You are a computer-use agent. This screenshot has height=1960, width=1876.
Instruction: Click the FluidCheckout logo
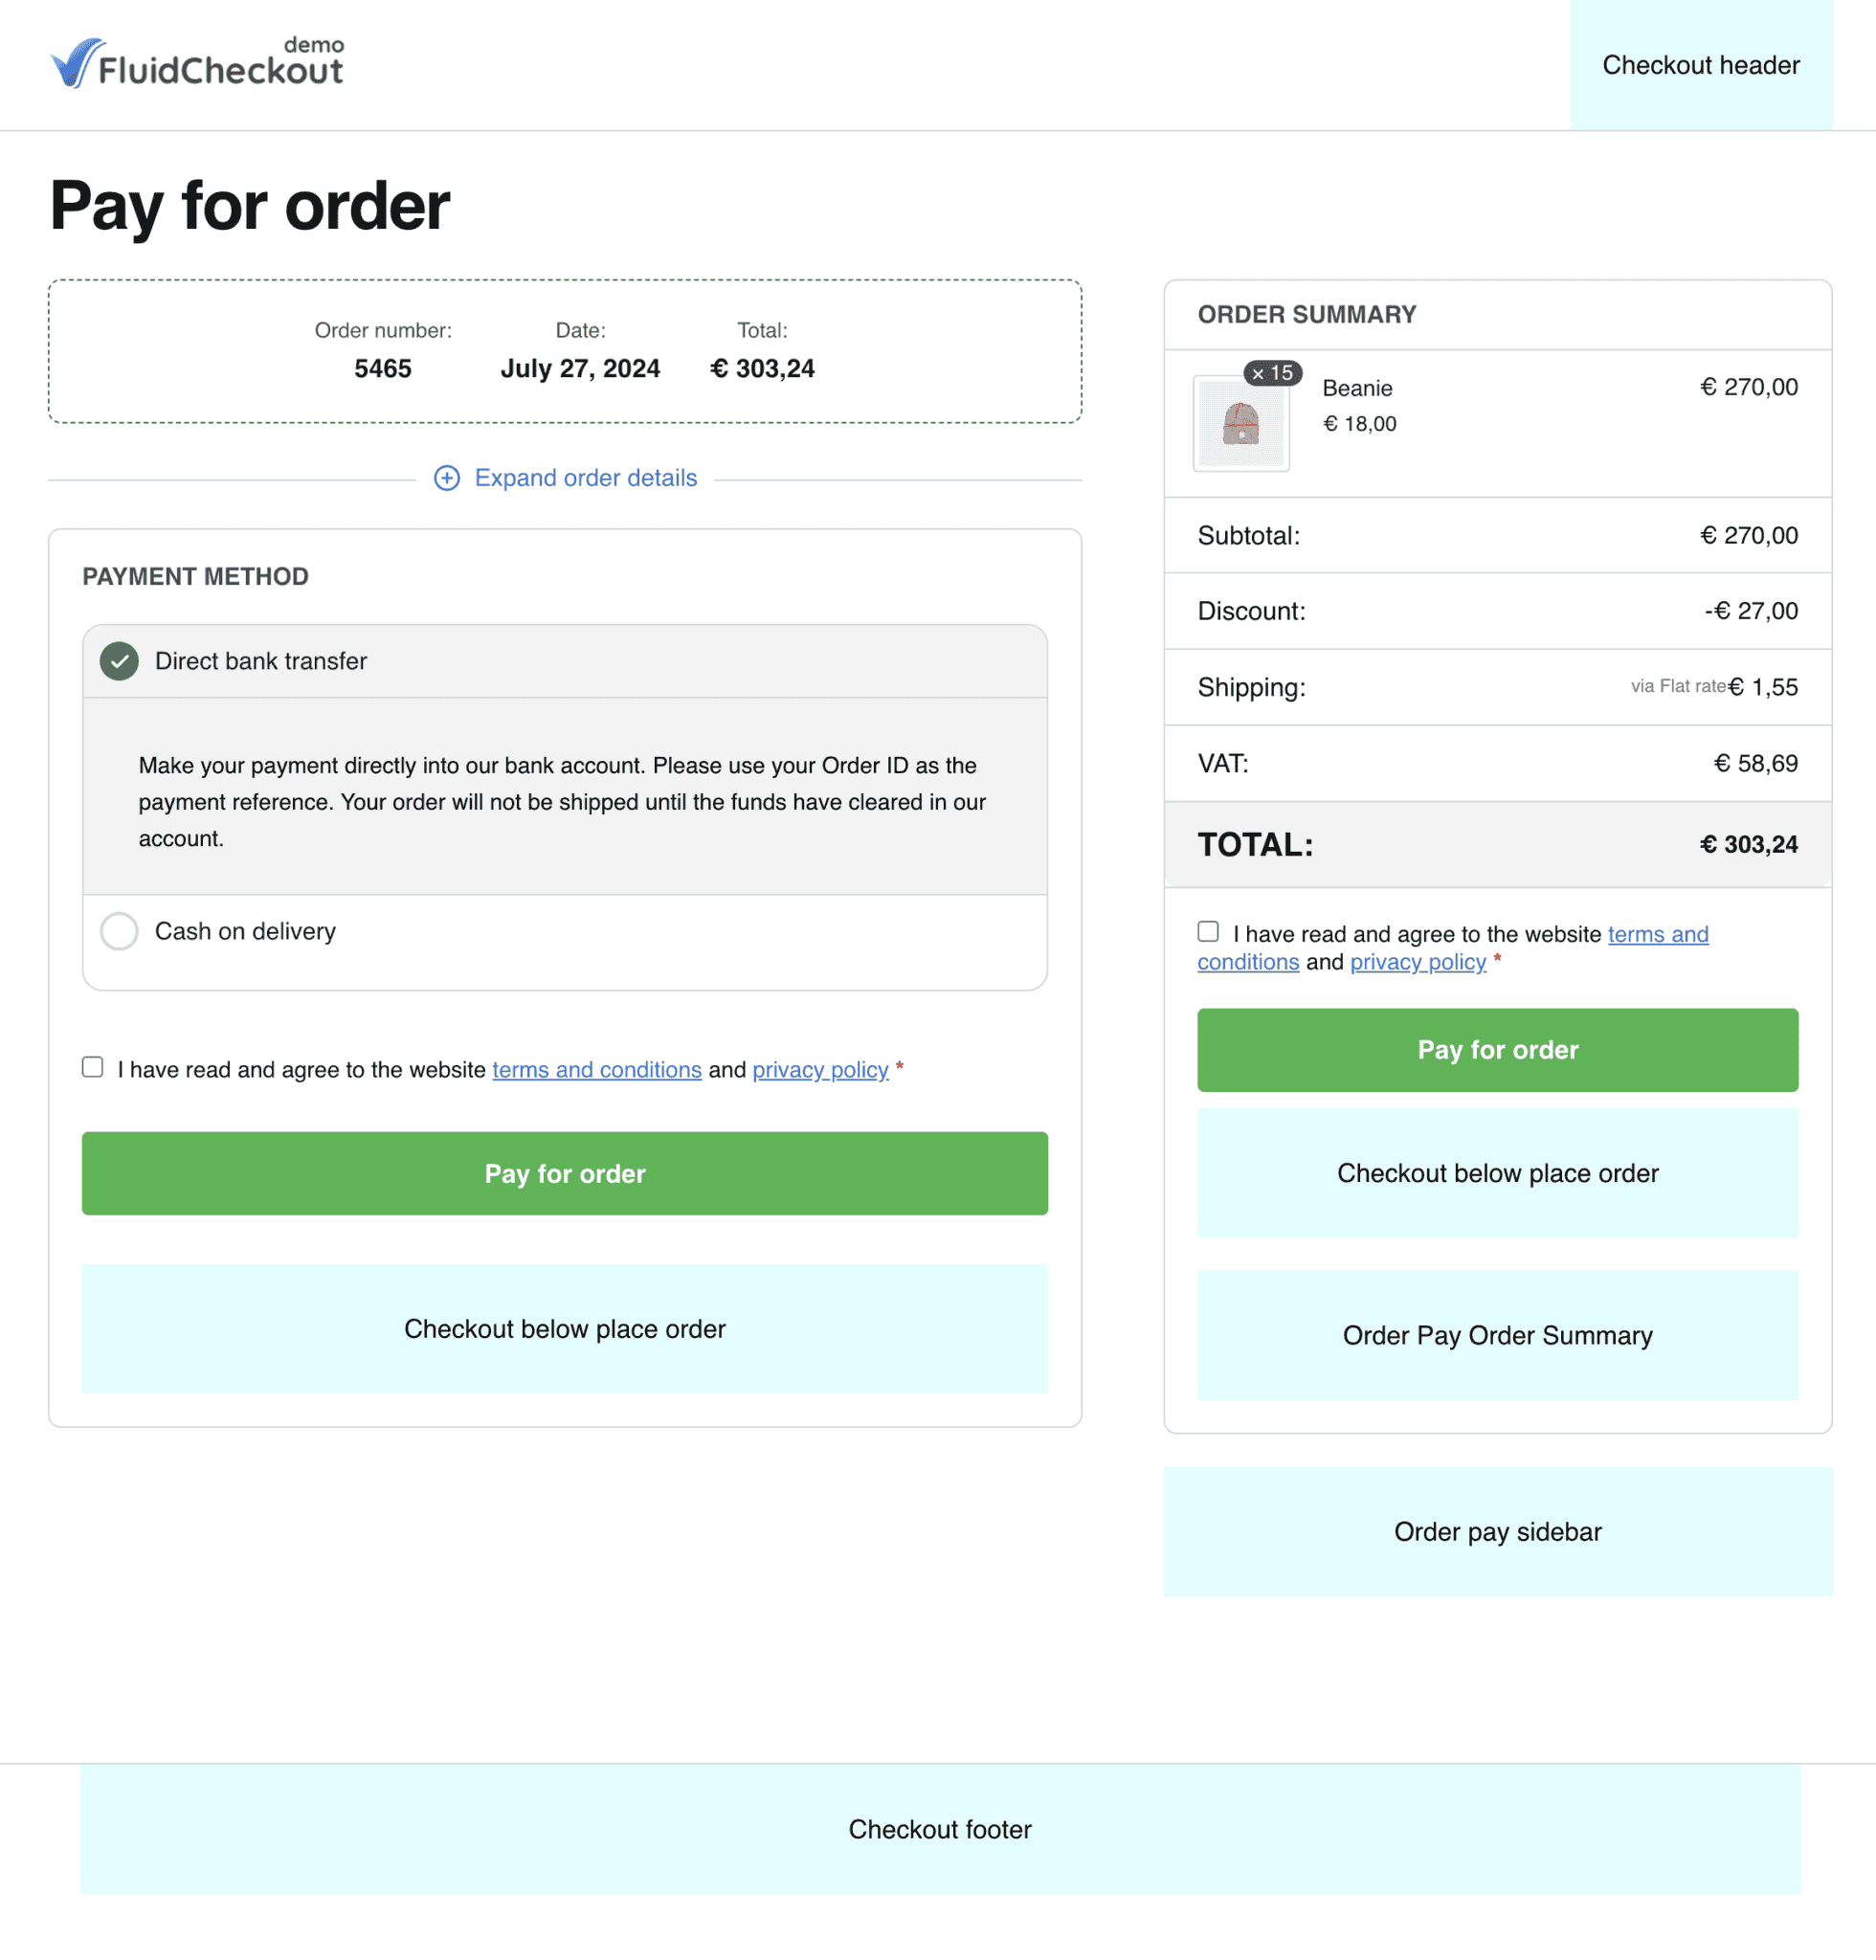pos(197,63)
